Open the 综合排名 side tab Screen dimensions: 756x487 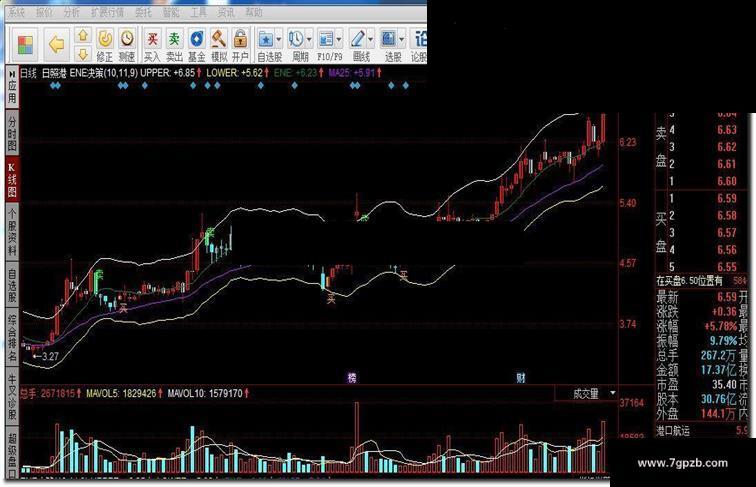pyautogui.click(x=12, y=338)
